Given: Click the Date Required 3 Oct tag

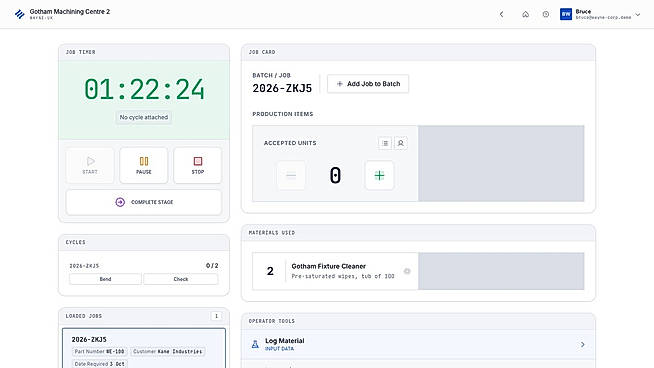Looking at the screenshot, I should (100, 364).
